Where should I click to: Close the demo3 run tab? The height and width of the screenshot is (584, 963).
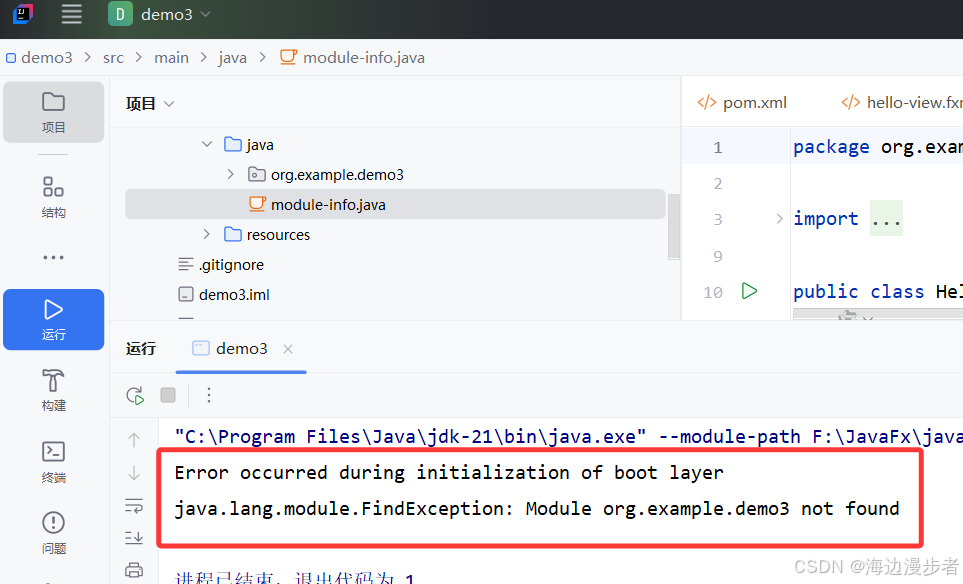coord(287,349)
